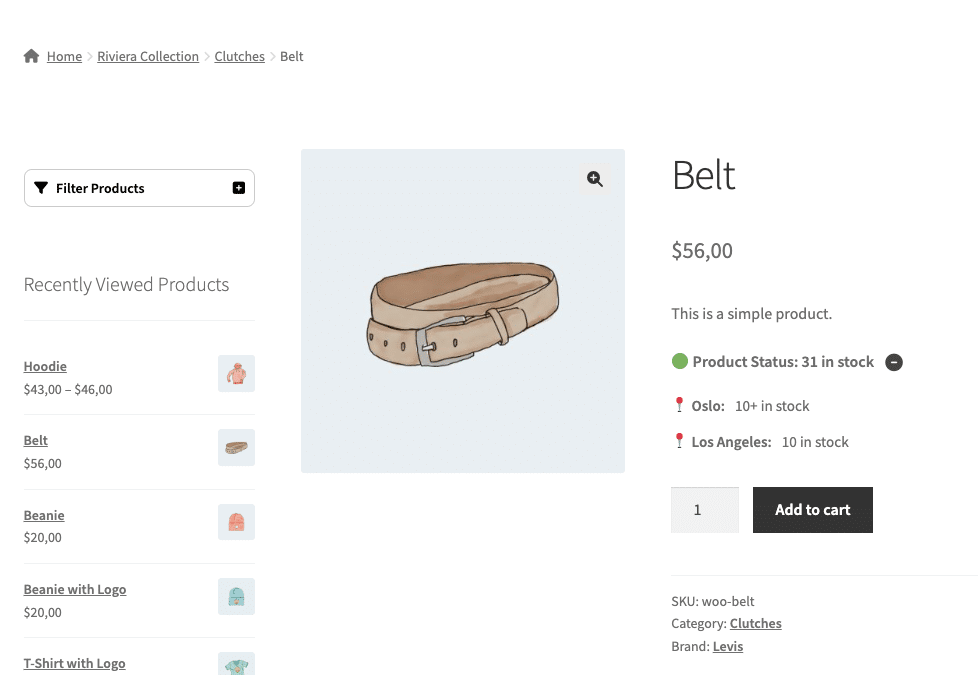The width and height of the screenshot is (978, 675).
Task: Click the green stock status dot
Action: tap(680, 362)
